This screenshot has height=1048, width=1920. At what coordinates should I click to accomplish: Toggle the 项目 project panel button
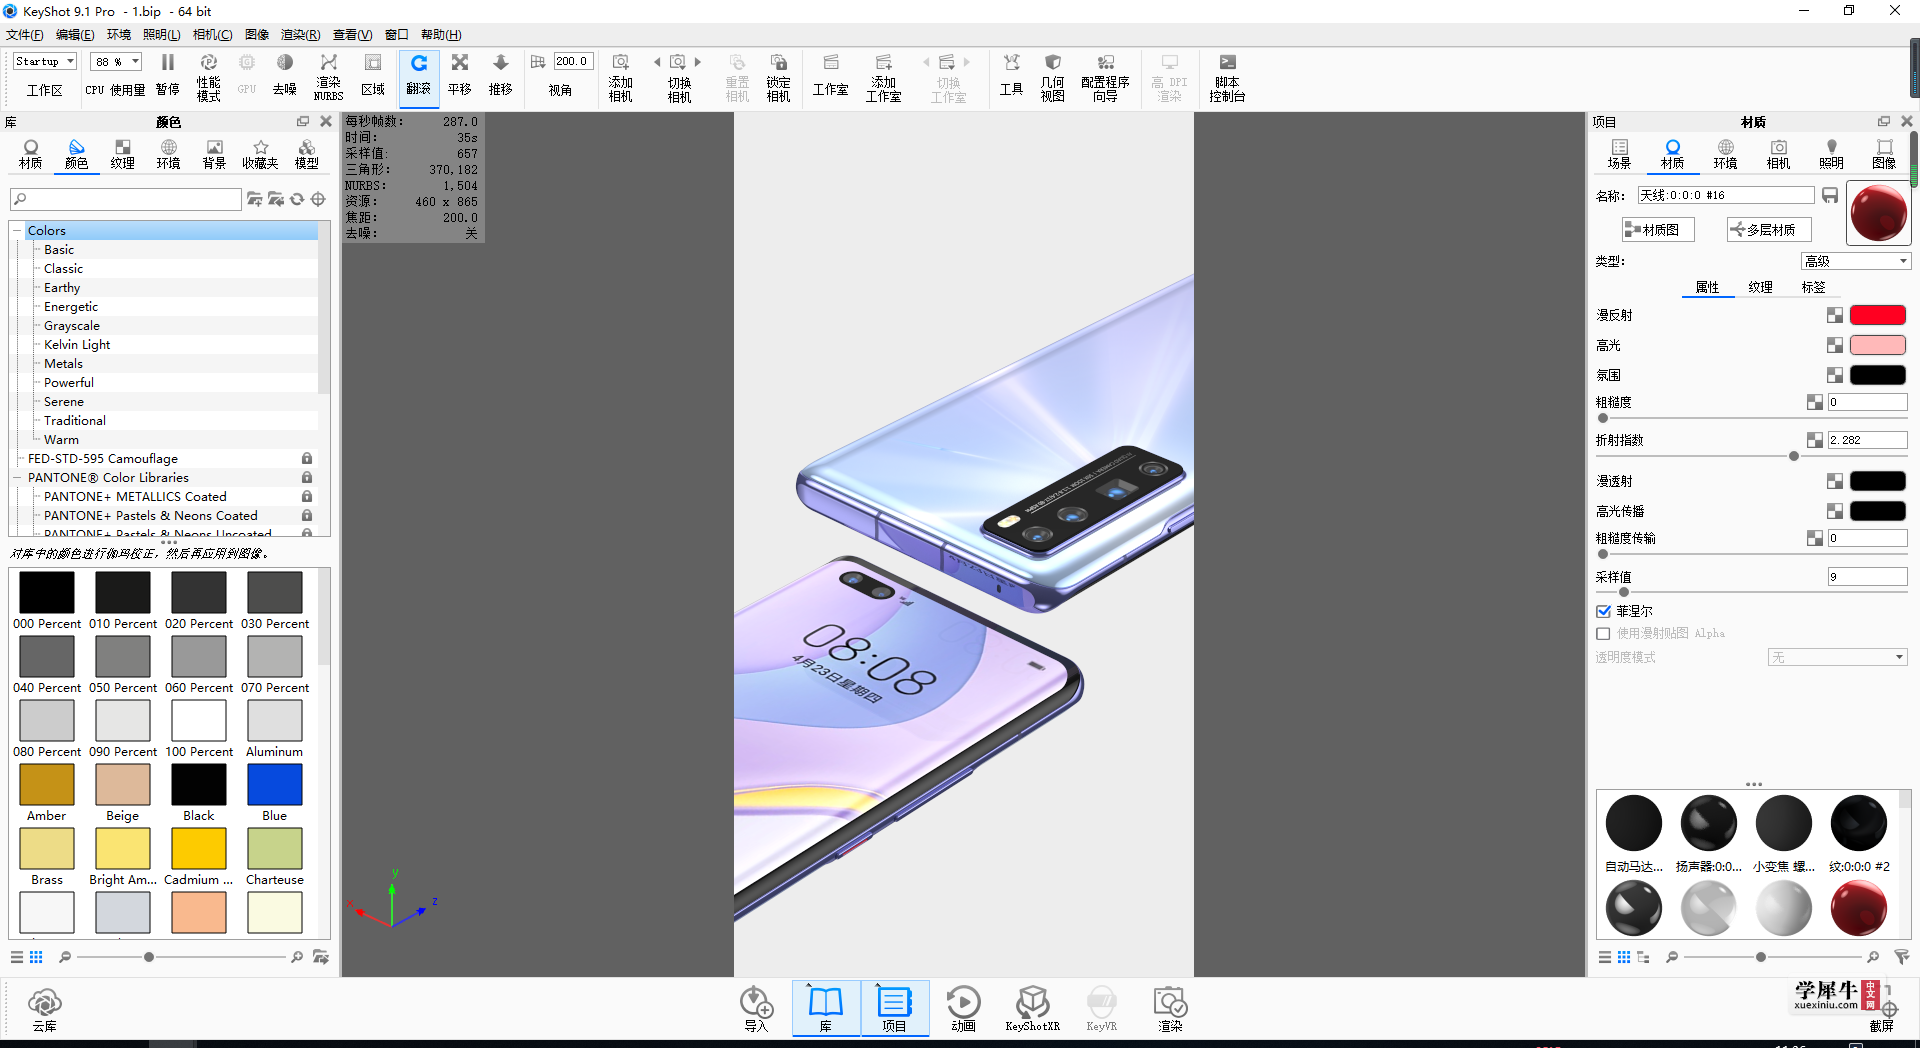pos(894,1009)
